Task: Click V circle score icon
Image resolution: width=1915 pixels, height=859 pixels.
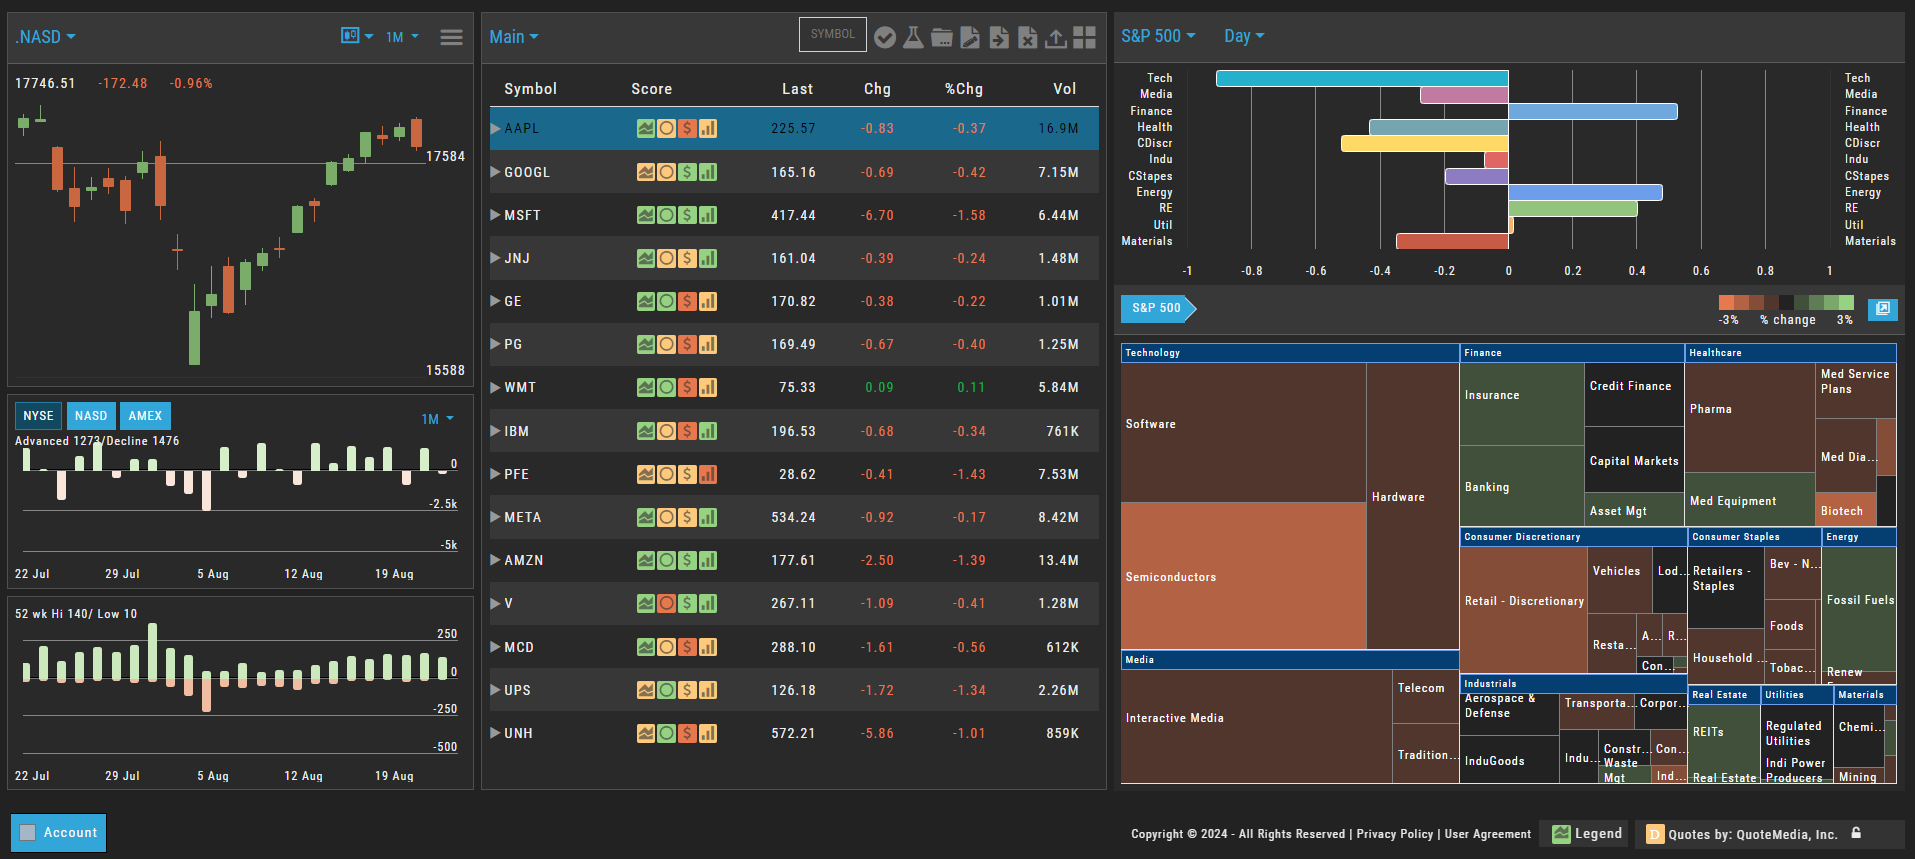Action: (666, 603)
